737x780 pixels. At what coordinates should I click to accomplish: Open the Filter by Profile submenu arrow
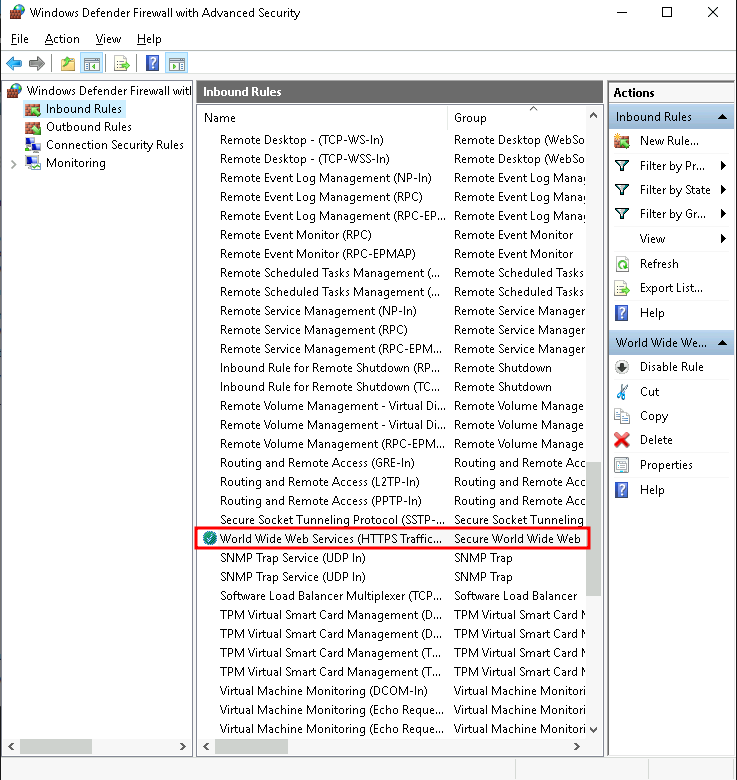click(724, 166)
